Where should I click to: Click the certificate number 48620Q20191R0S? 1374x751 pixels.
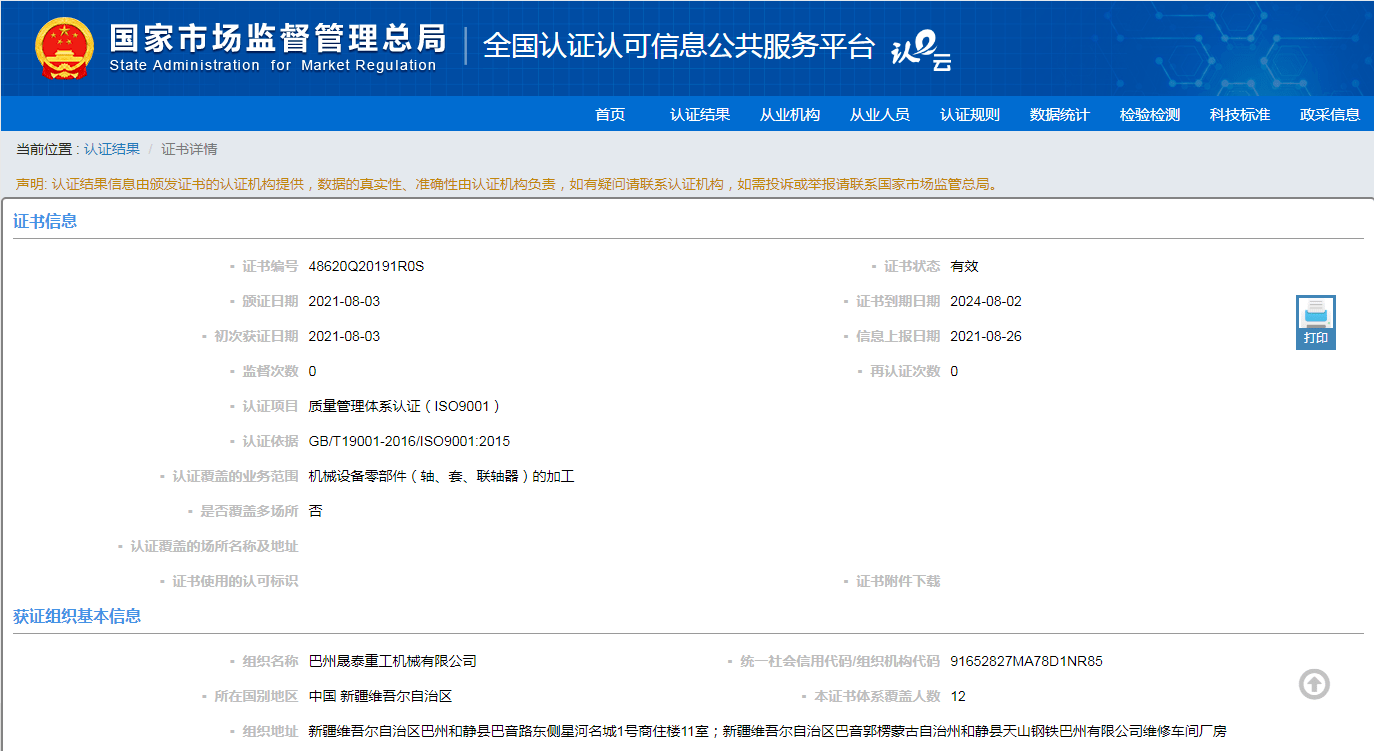[x=366, y=266]
